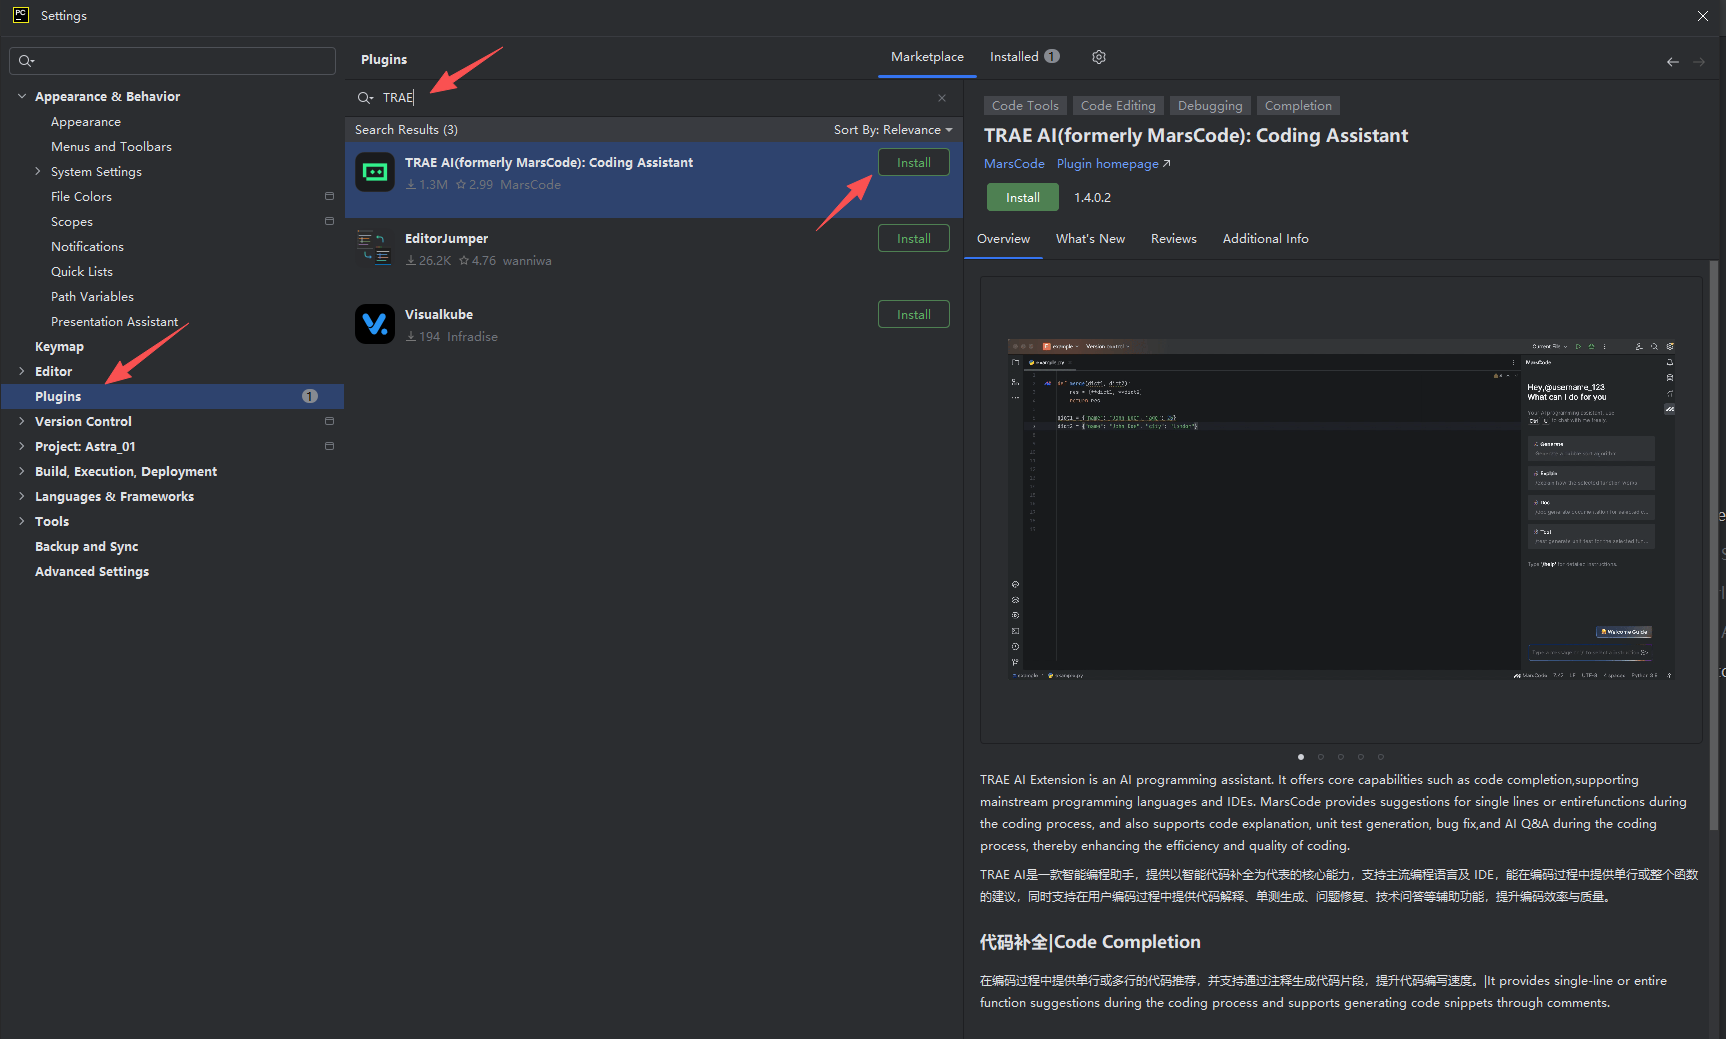Expand the Editor settings section

coord(22,371)
